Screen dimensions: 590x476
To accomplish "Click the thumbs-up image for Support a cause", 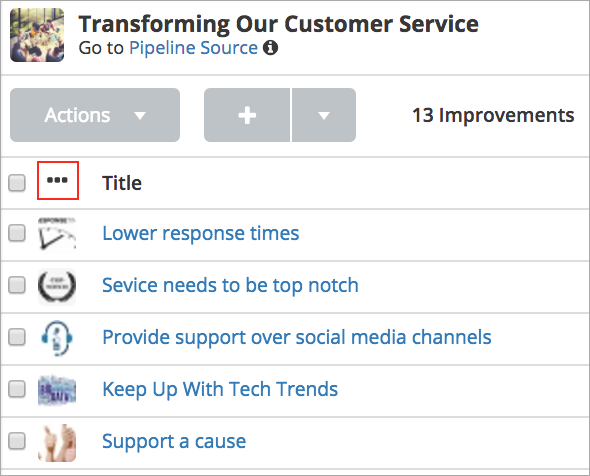I will (x=57, y=442).
